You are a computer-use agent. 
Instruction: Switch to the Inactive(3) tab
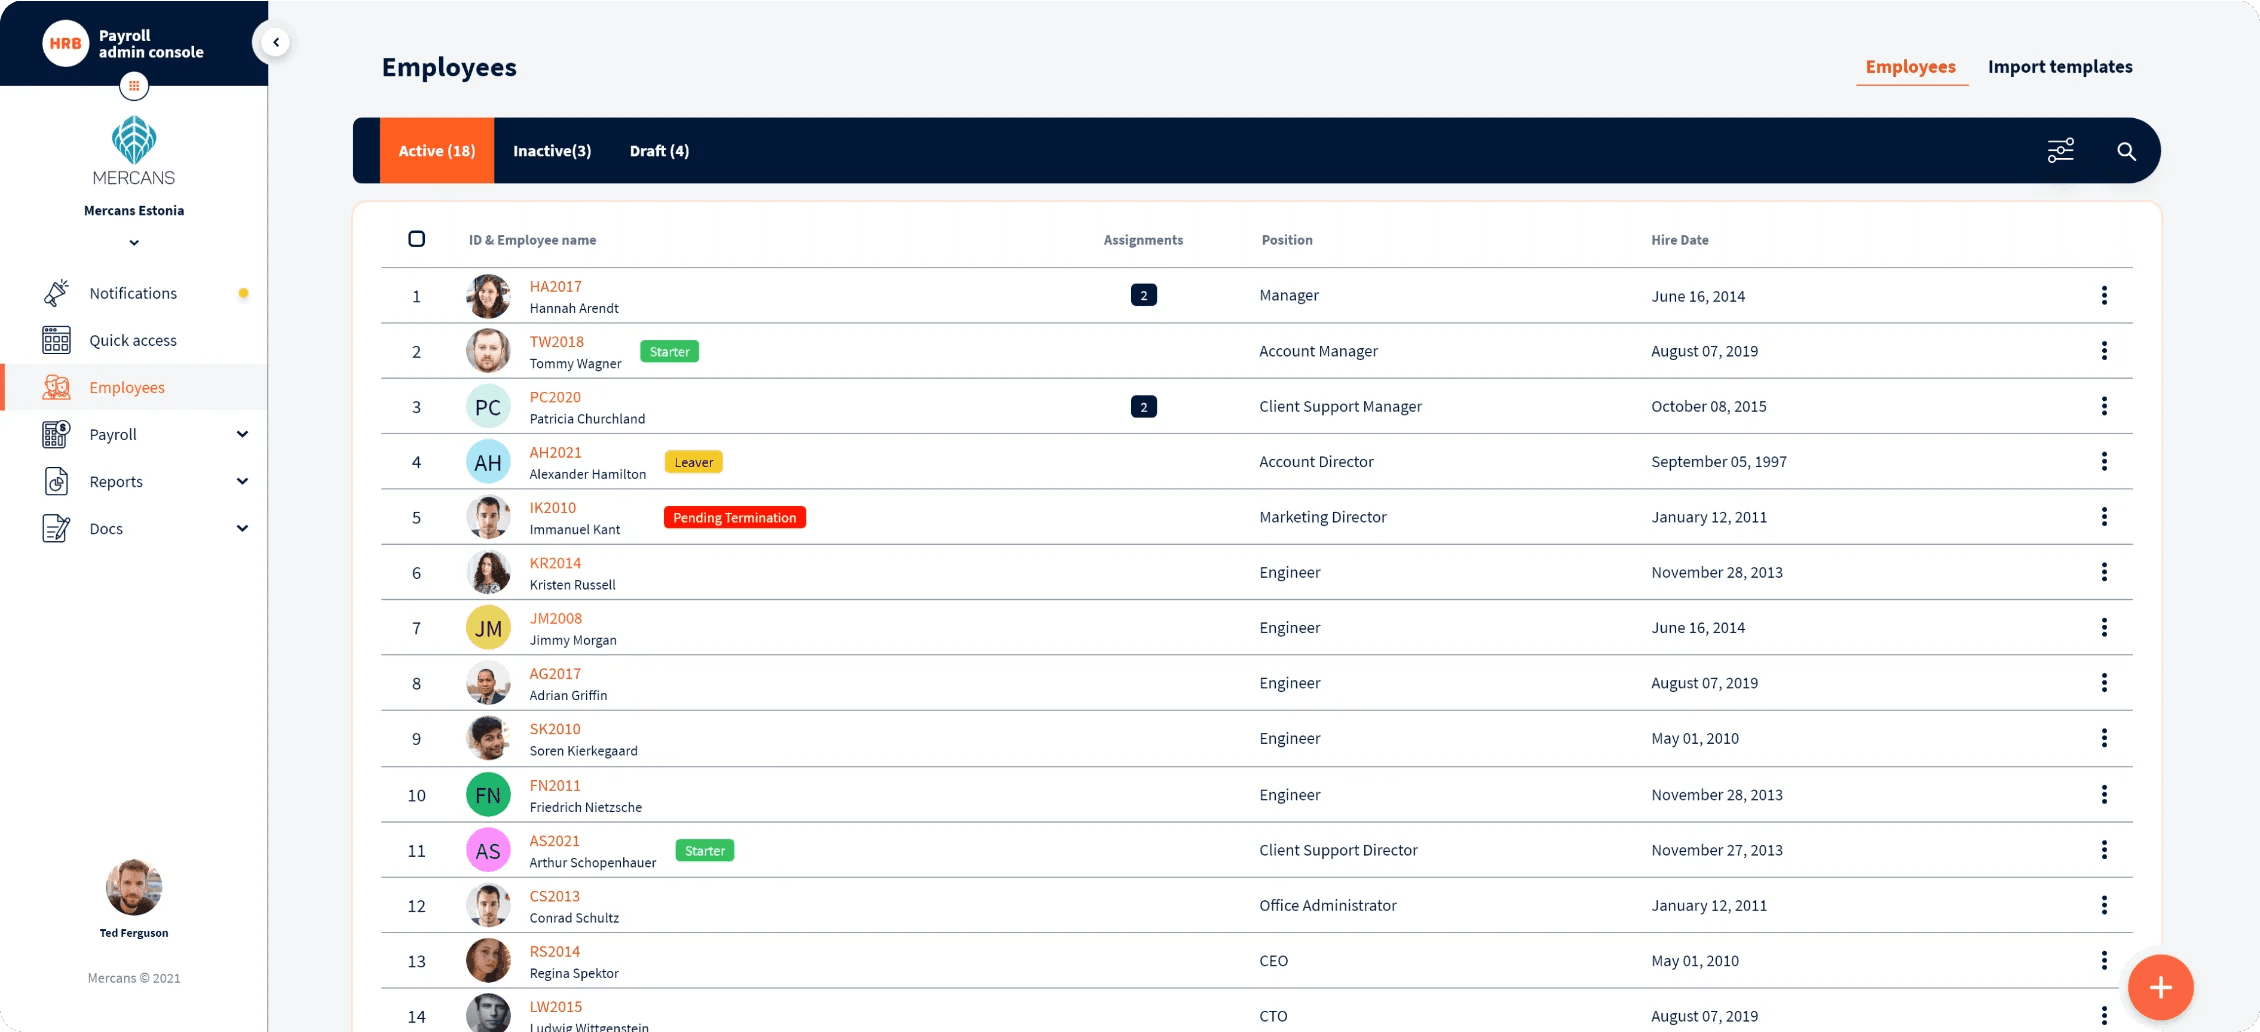coord(552,151)
